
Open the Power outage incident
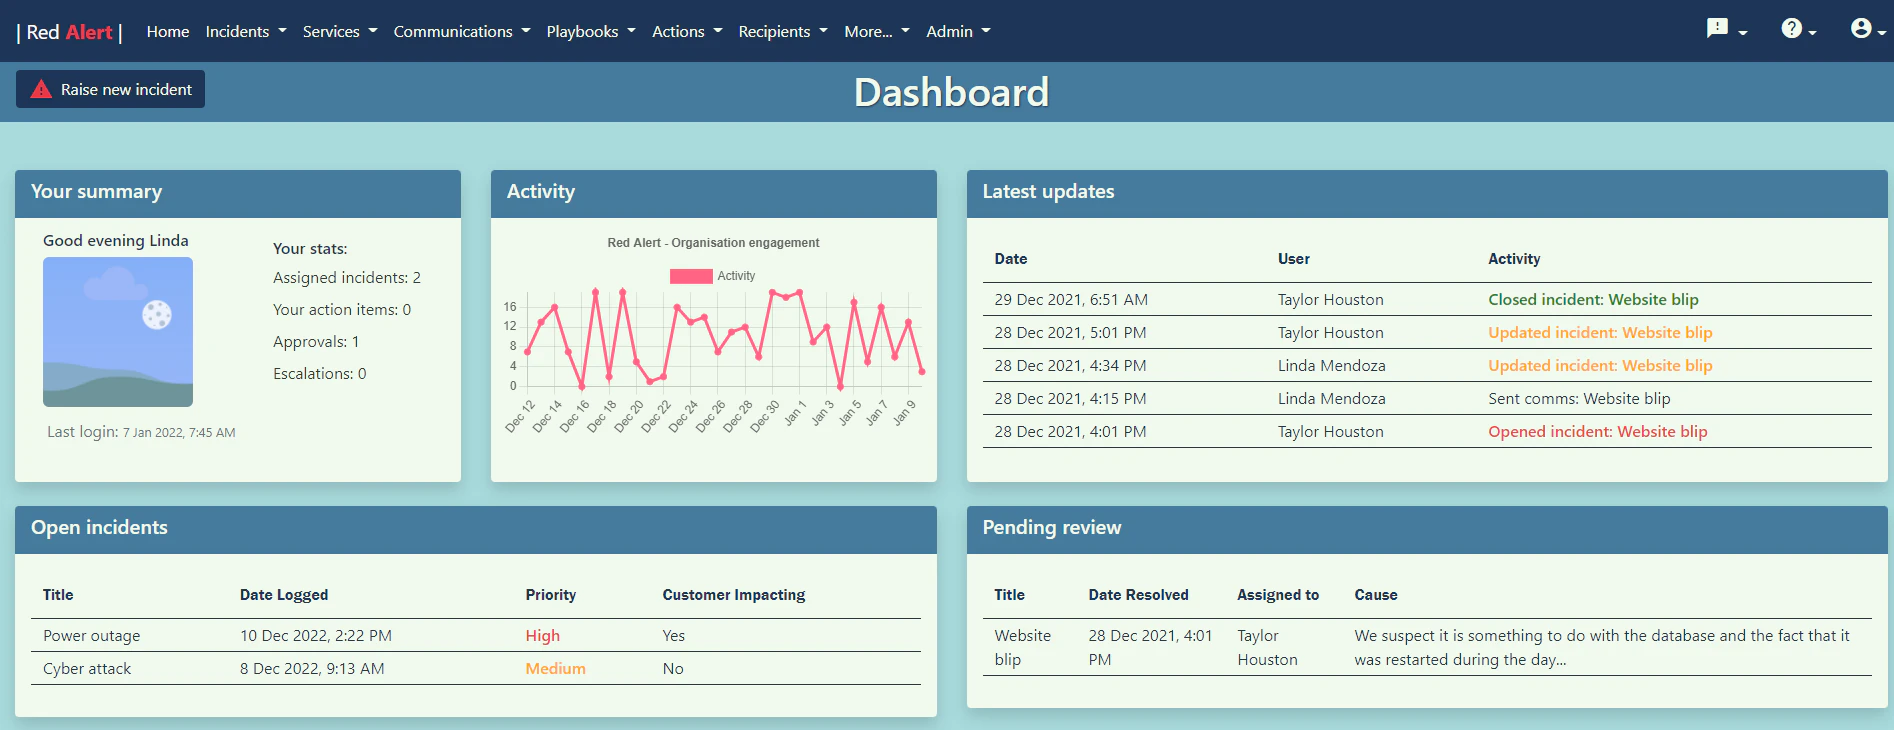[92, 636]
